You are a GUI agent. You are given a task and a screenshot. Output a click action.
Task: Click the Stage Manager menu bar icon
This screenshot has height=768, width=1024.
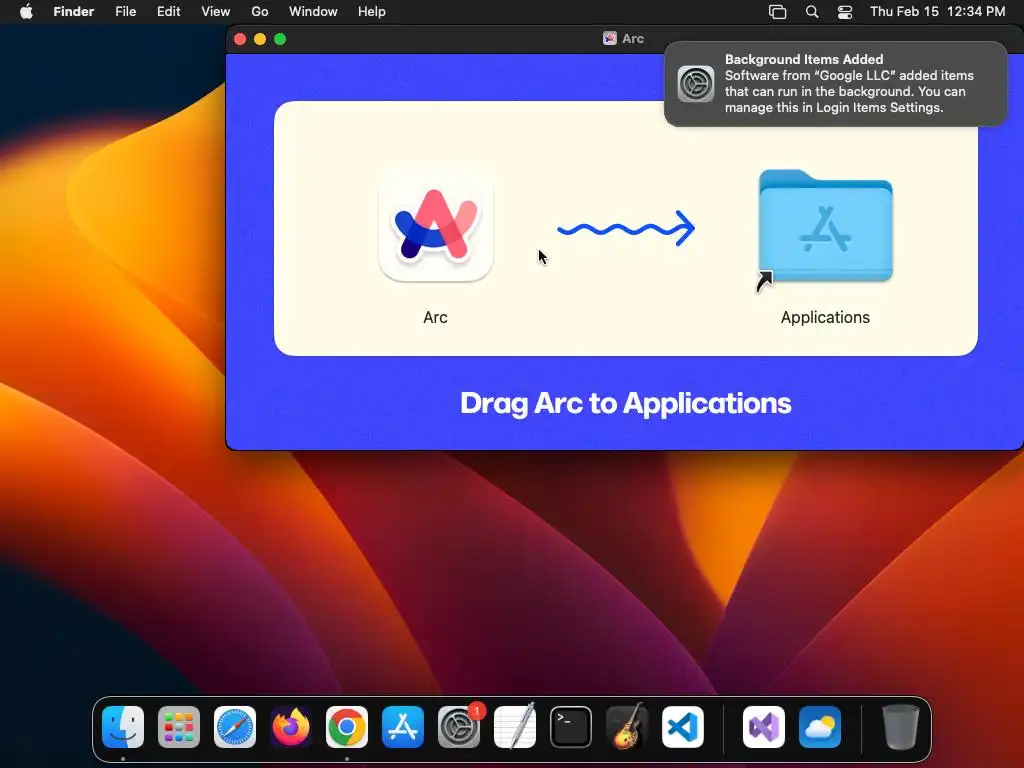pyautogui.click(x=777, y=12)
